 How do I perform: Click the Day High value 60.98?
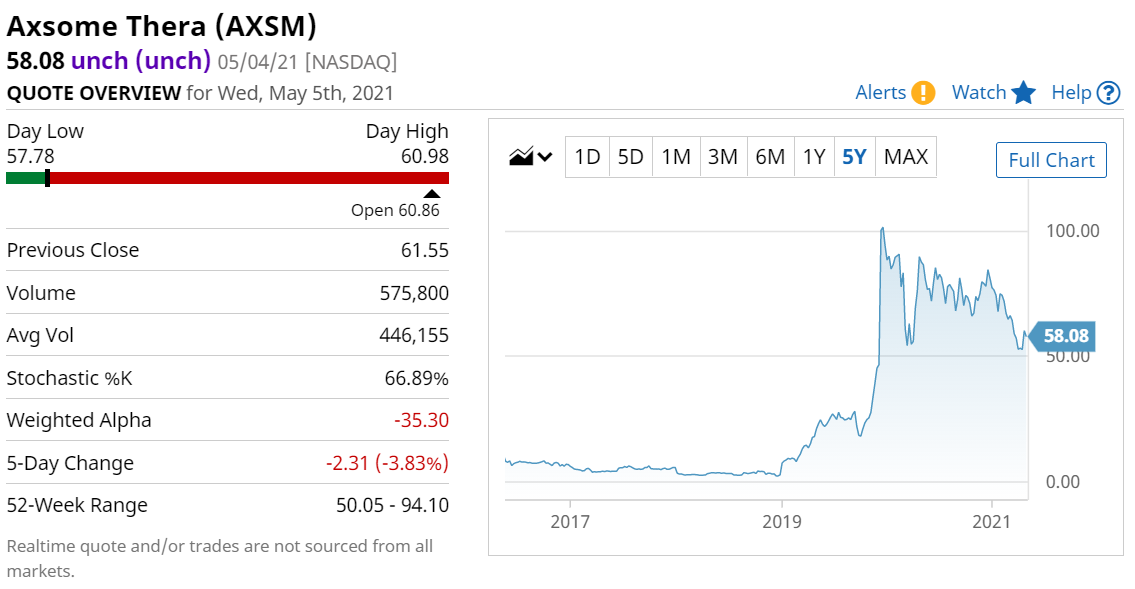point(425,156)
